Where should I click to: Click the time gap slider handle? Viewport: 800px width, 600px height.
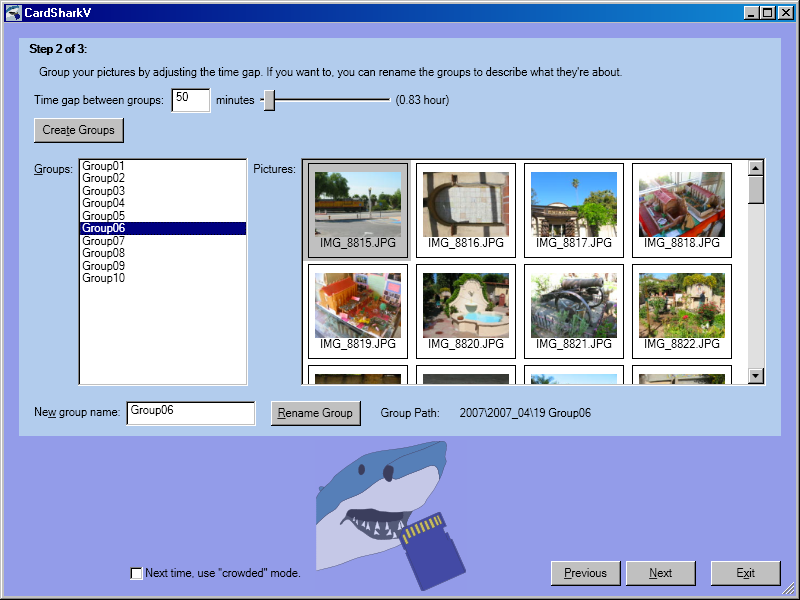(x=269, y=100)
